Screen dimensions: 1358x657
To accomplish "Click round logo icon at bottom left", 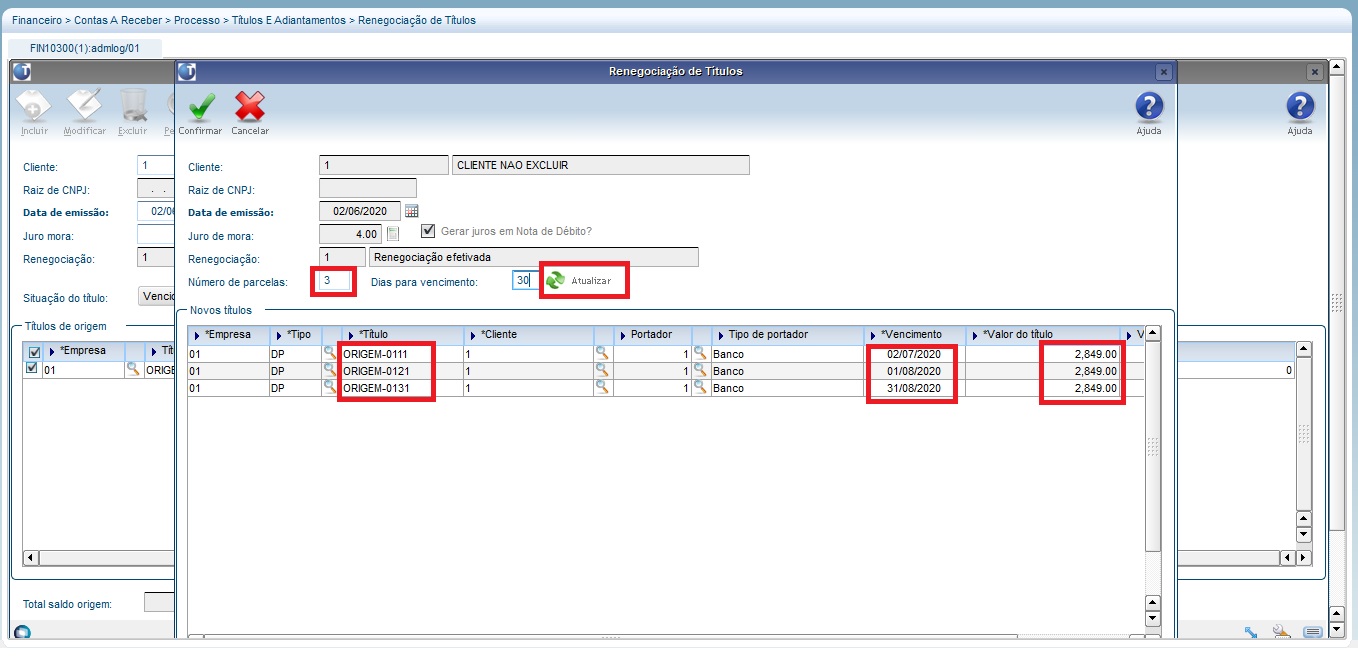I will click(21, 633).
